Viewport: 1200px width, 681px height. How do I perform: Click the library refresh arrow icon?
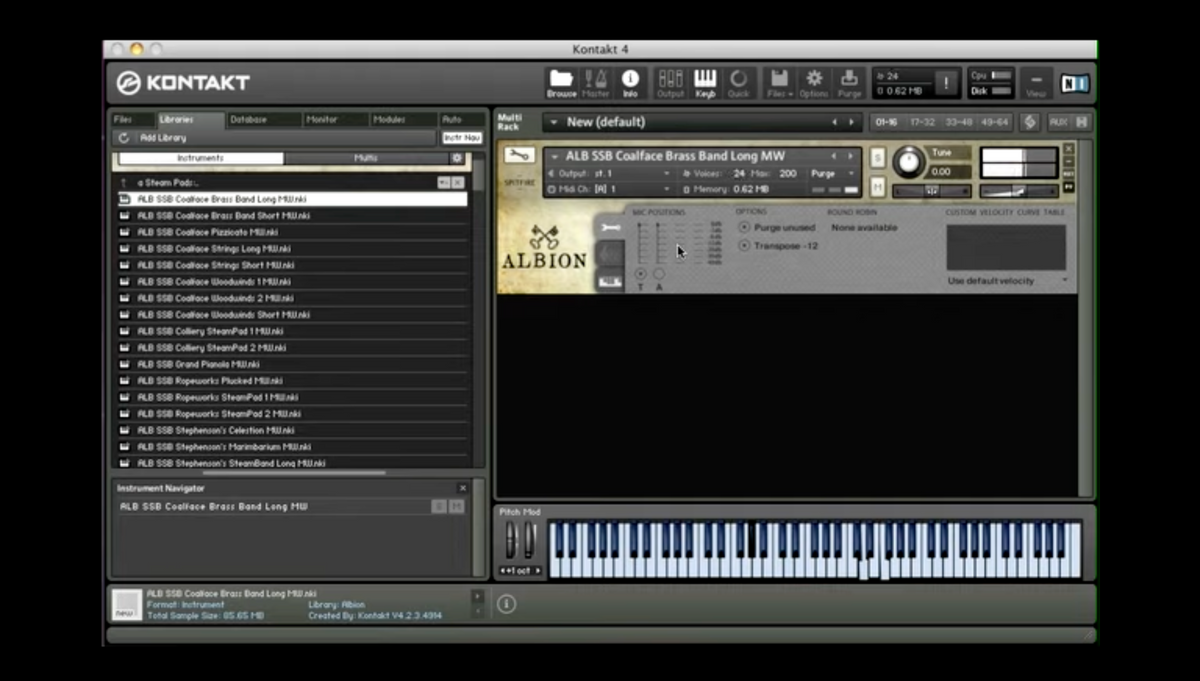[x=124, y=138]
